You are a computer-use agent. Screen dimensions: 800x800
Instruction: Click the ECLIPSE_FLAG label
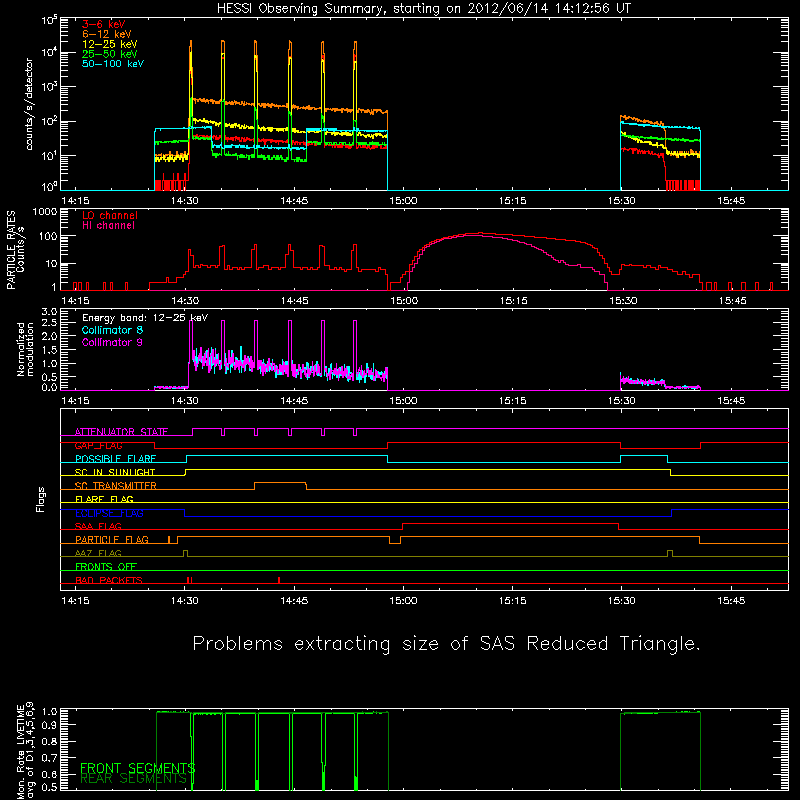tap(109, 513)
